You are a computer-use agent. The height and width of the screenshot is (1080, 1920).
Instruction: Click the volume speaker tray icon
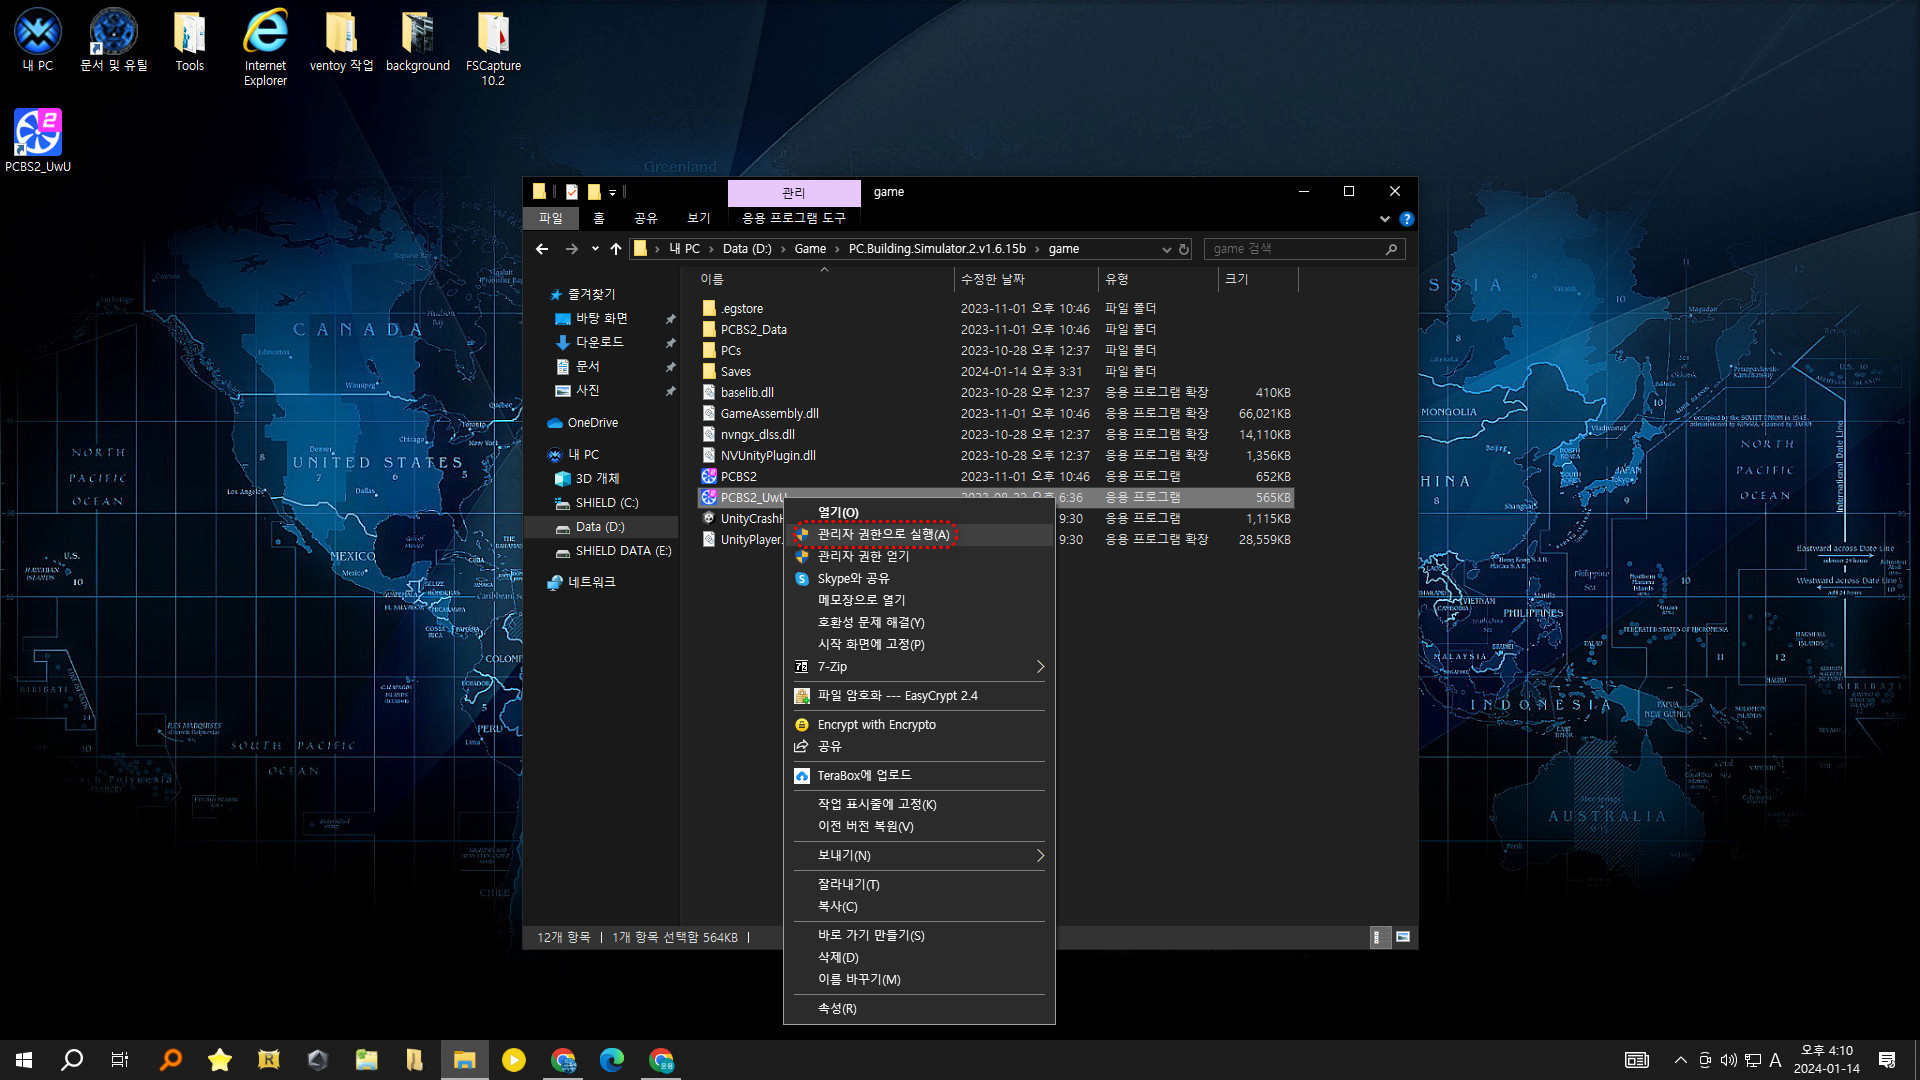coord(1728,1060)
